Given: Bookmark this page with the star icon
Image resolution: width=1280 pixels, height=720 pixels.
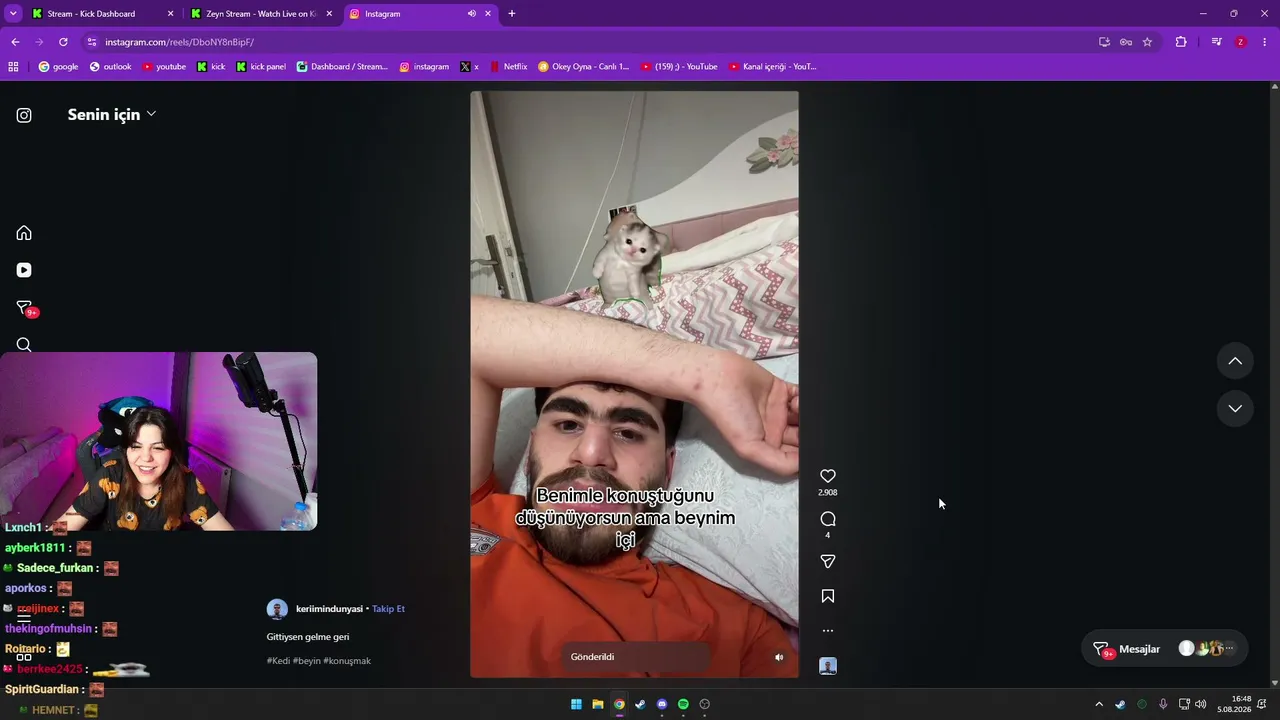Looking at the screenshot, I should [x=1147, y=42].
